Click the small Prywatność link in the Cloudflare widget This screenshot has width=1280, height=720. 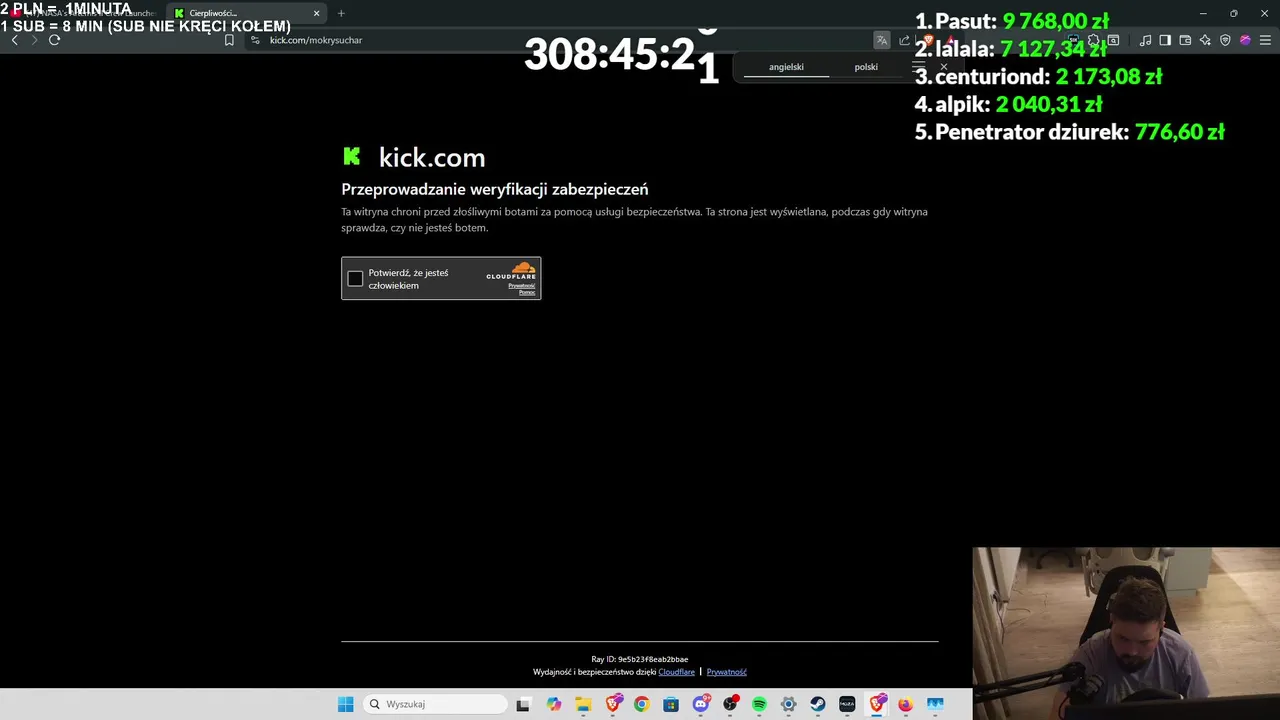click(522, 285)
